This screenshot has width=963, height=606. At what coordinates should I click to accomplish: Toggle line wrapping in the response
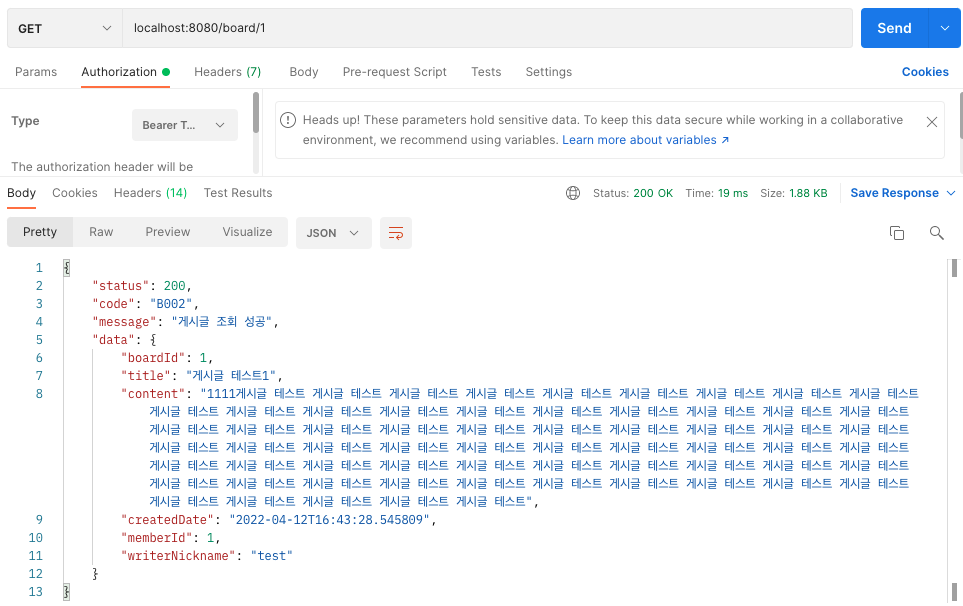395,232
